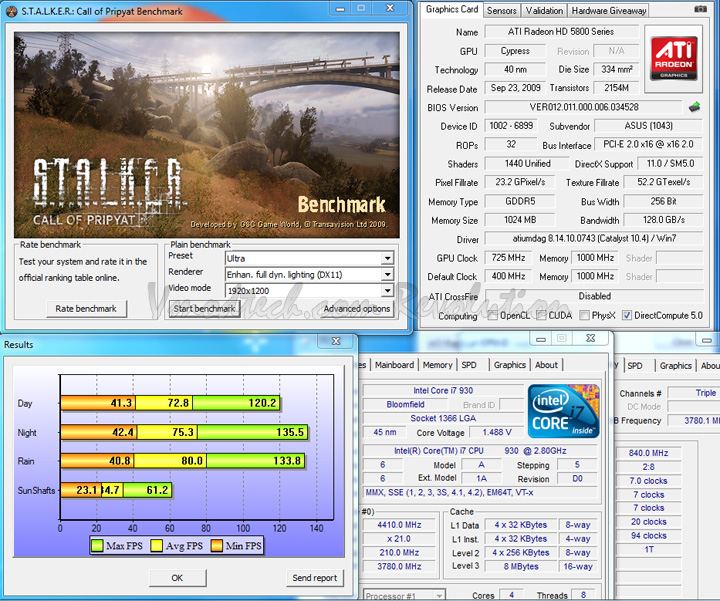The height and width of the screenshot is (601, 720).
Task: Click the S.T.A.L.K.E.R. window title icon
Action: tap(11, 11)
